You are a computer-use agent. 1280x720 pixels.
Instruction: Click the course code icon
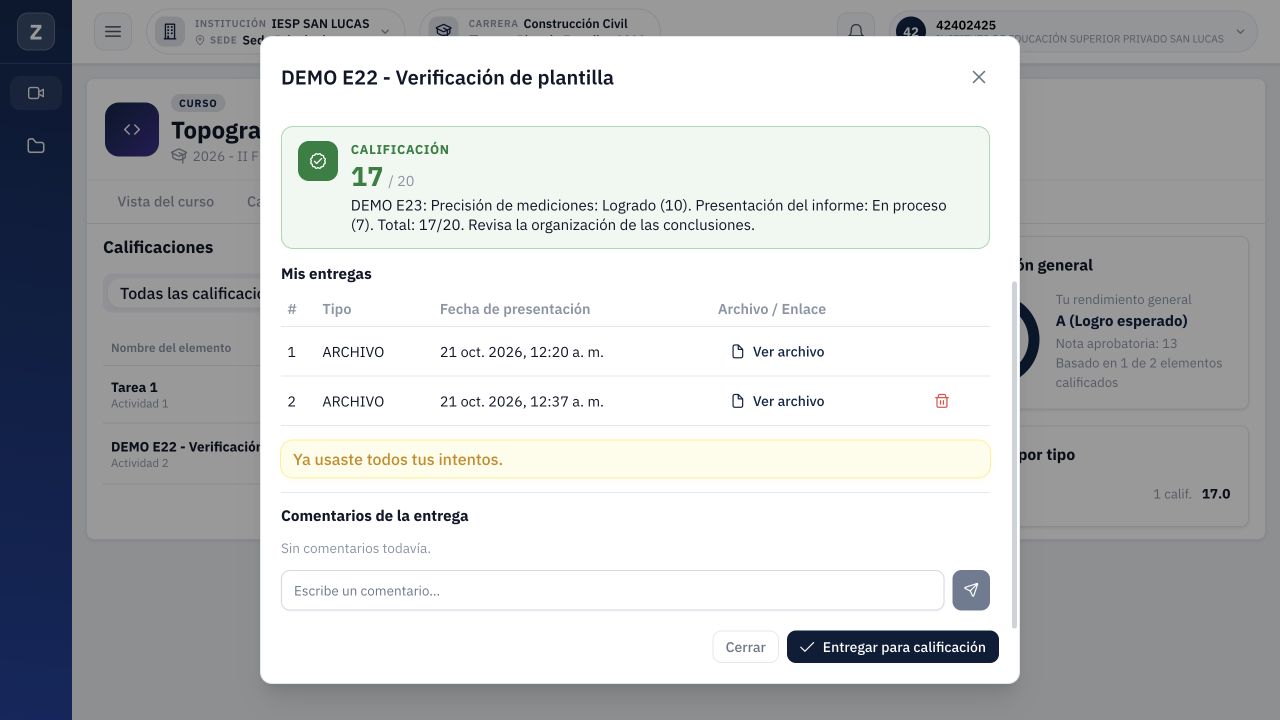point(132,130)
